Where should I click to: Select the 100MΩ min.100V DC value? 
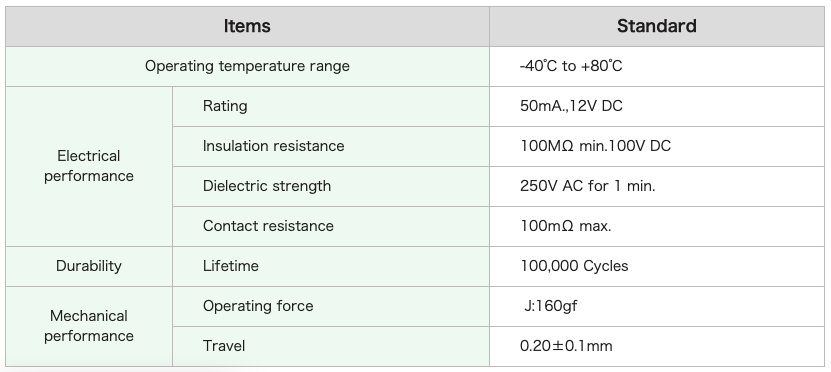595,146
